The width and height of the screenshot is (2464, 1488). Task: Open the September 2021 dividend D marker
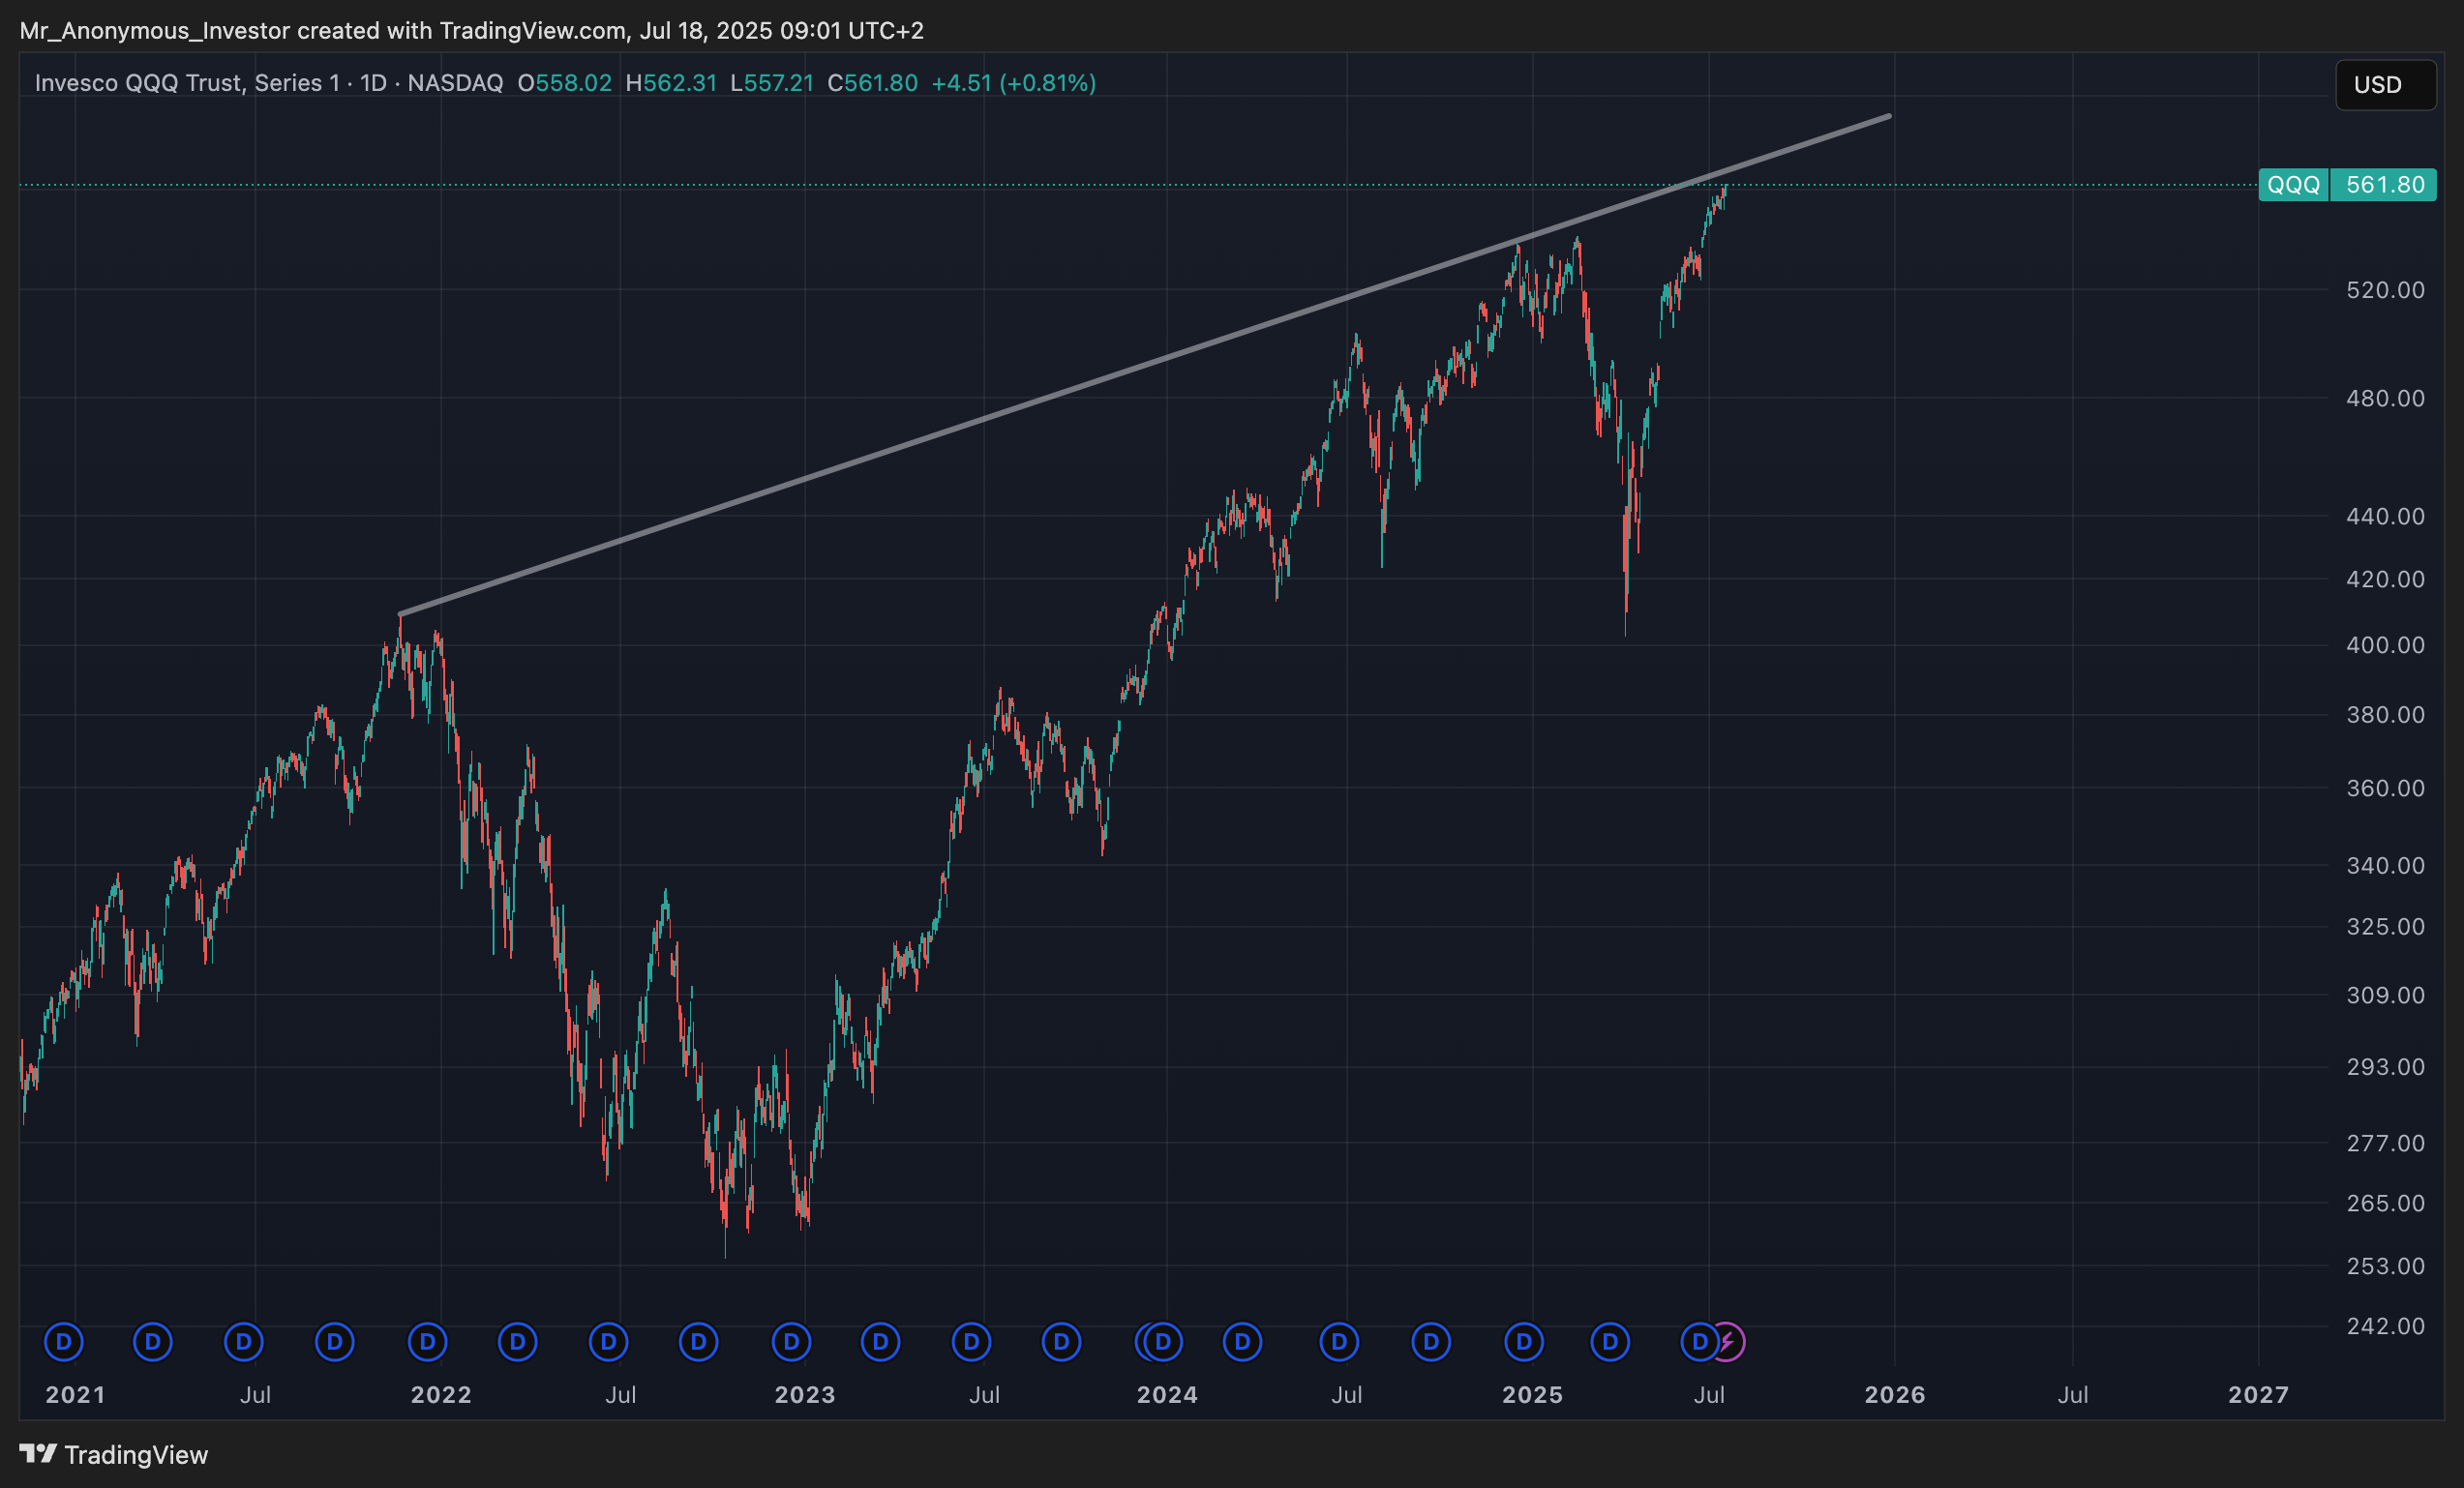tap(335, 1342)
